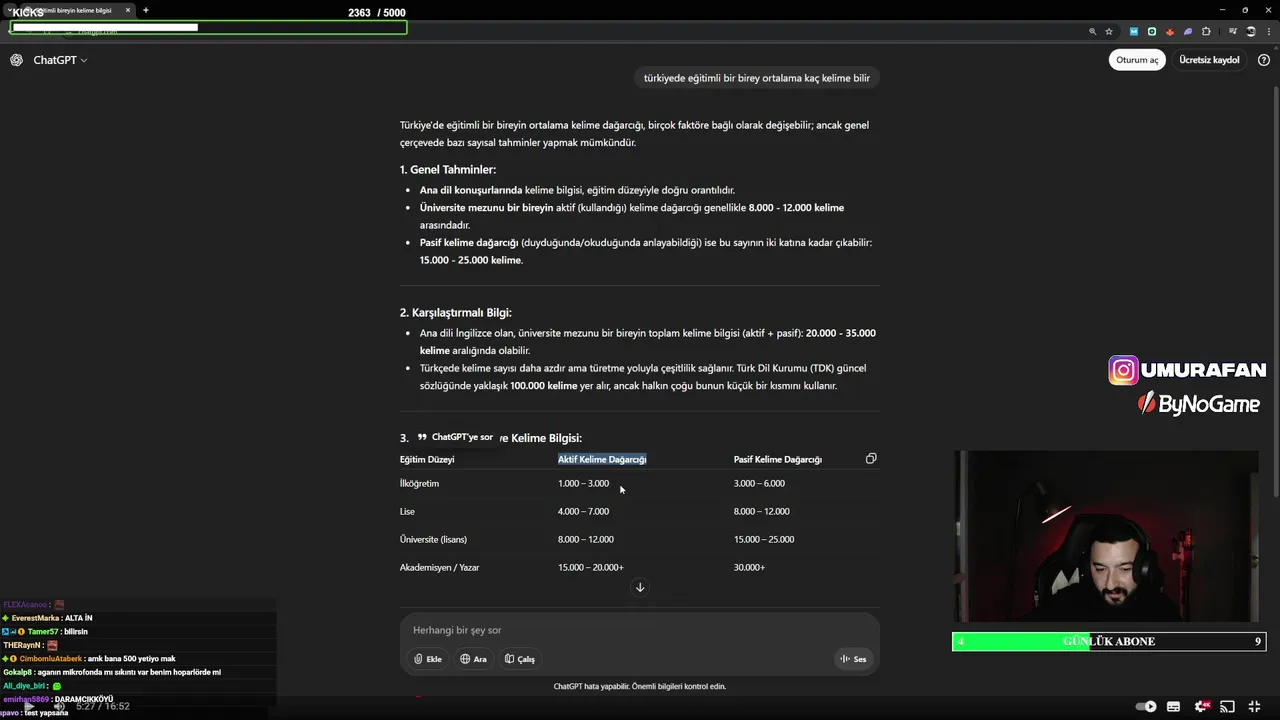Click the 2. Karşılaştırmalı Bilgi heading

[x=456, y=312]
